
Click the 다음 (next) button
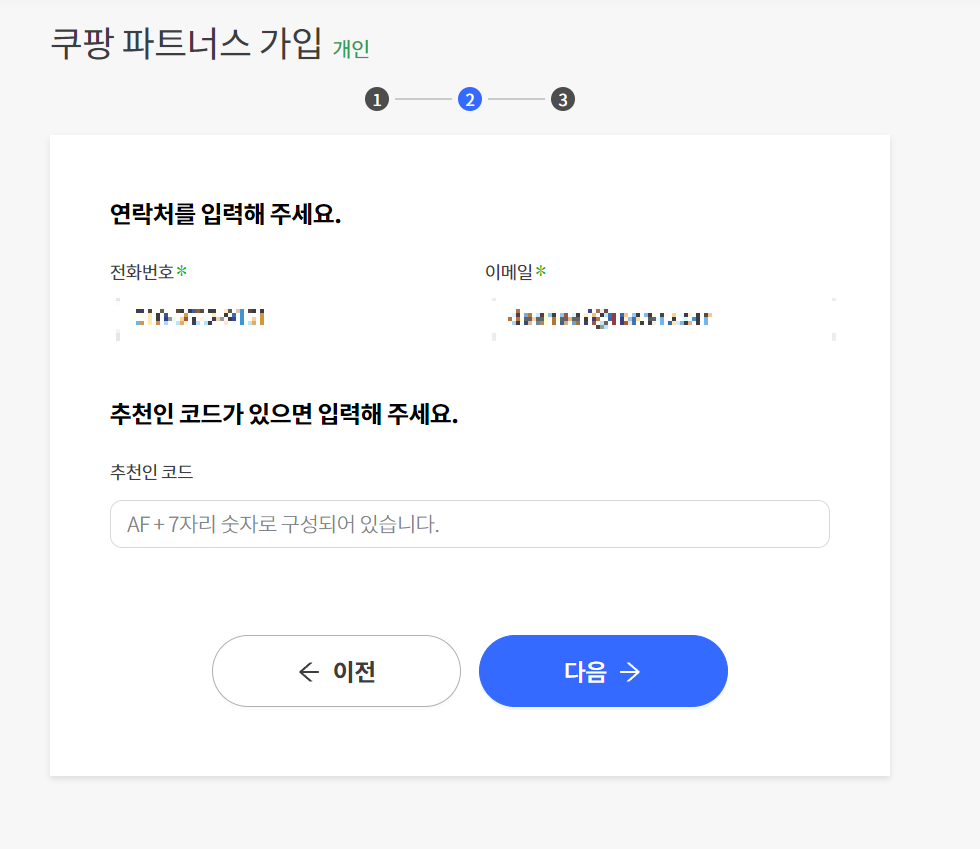click(x=603, y=671)
